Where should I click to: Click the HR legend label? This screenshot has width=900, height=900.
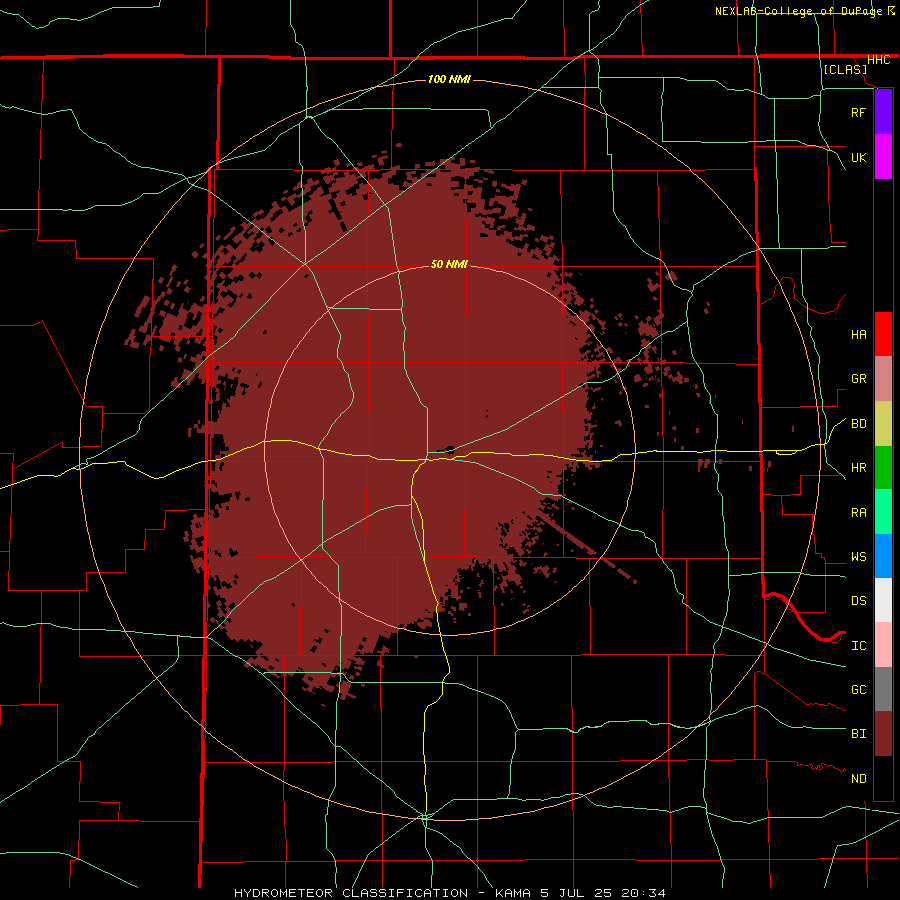coord(858,468)
